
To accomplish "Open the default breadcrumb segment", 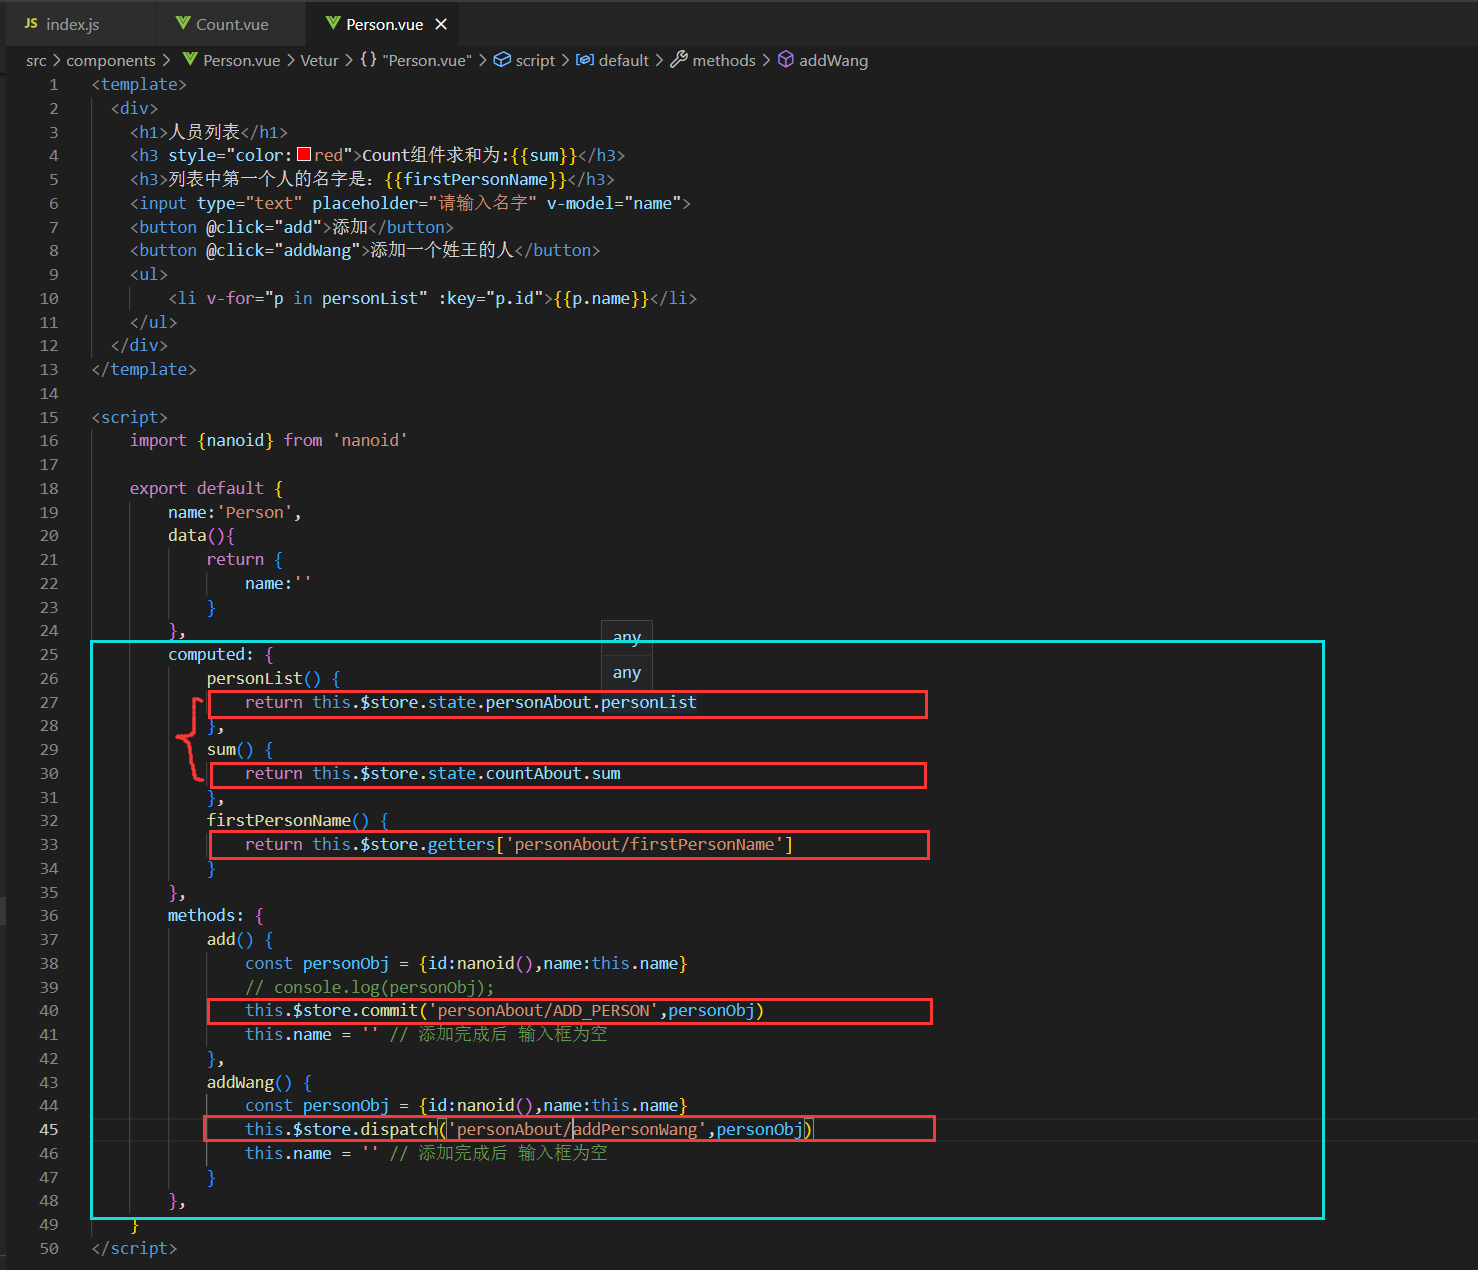I will 624,61.
